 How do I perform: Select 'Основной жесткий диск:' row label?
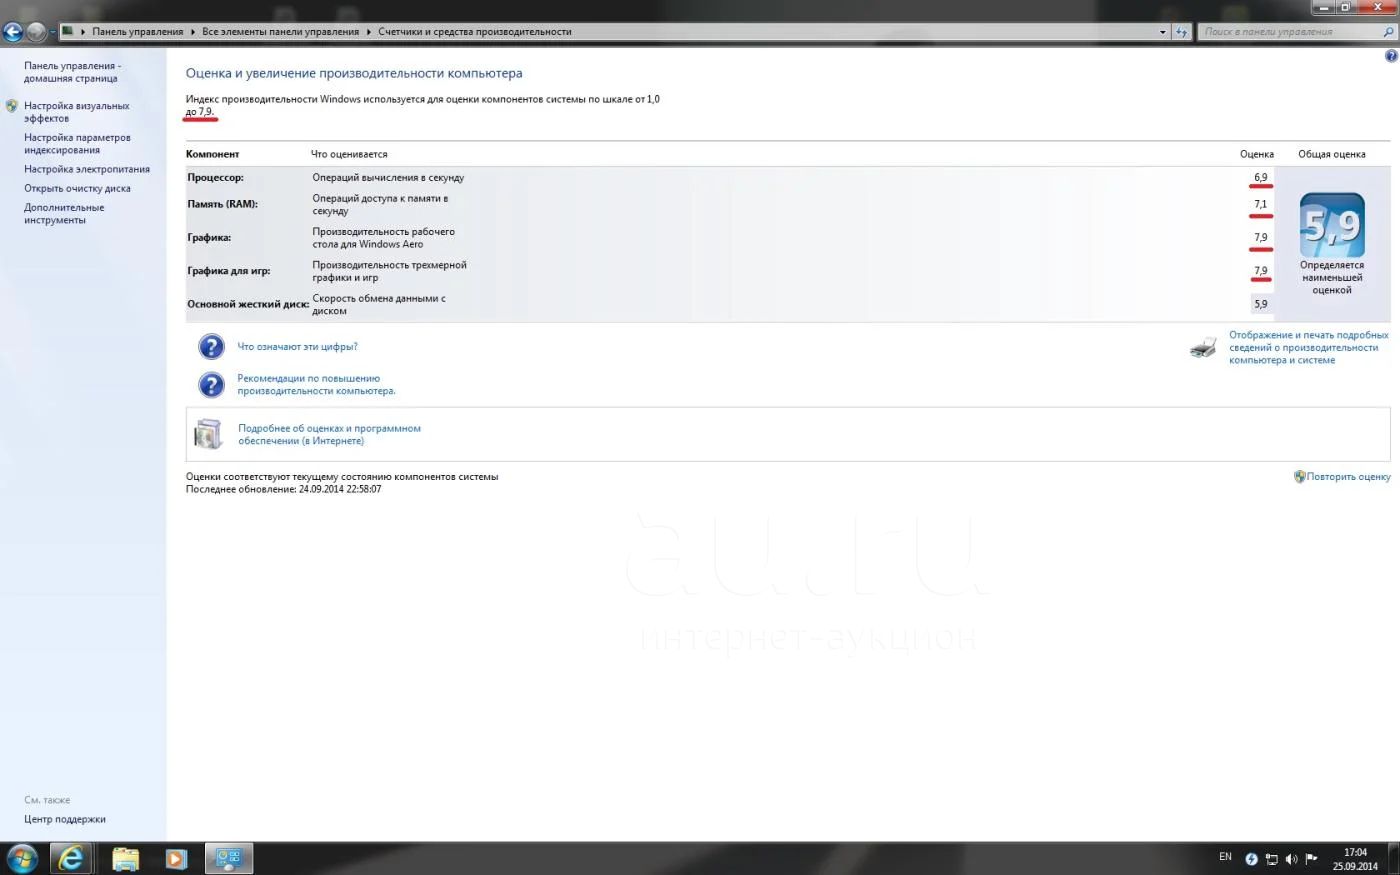point(248,304)
